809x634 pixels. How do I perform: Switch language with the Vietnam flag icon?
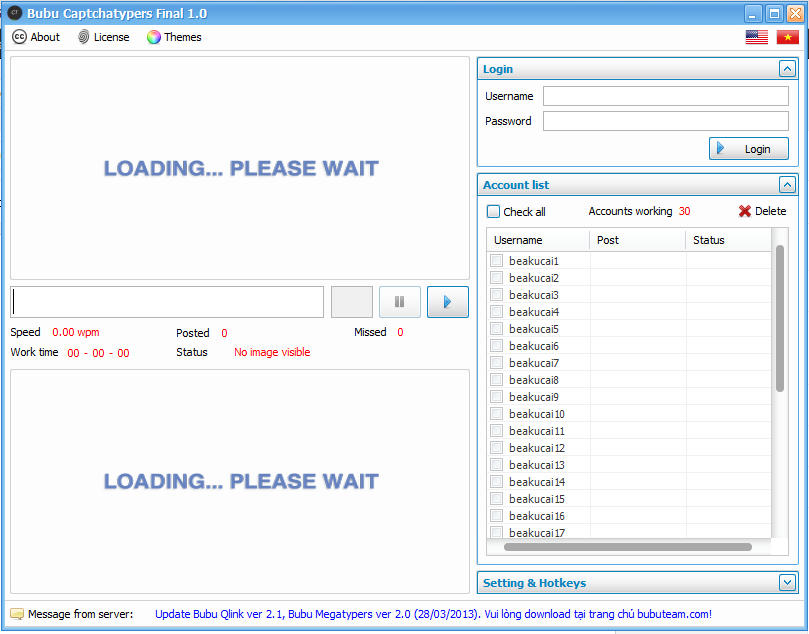point(787,37)
